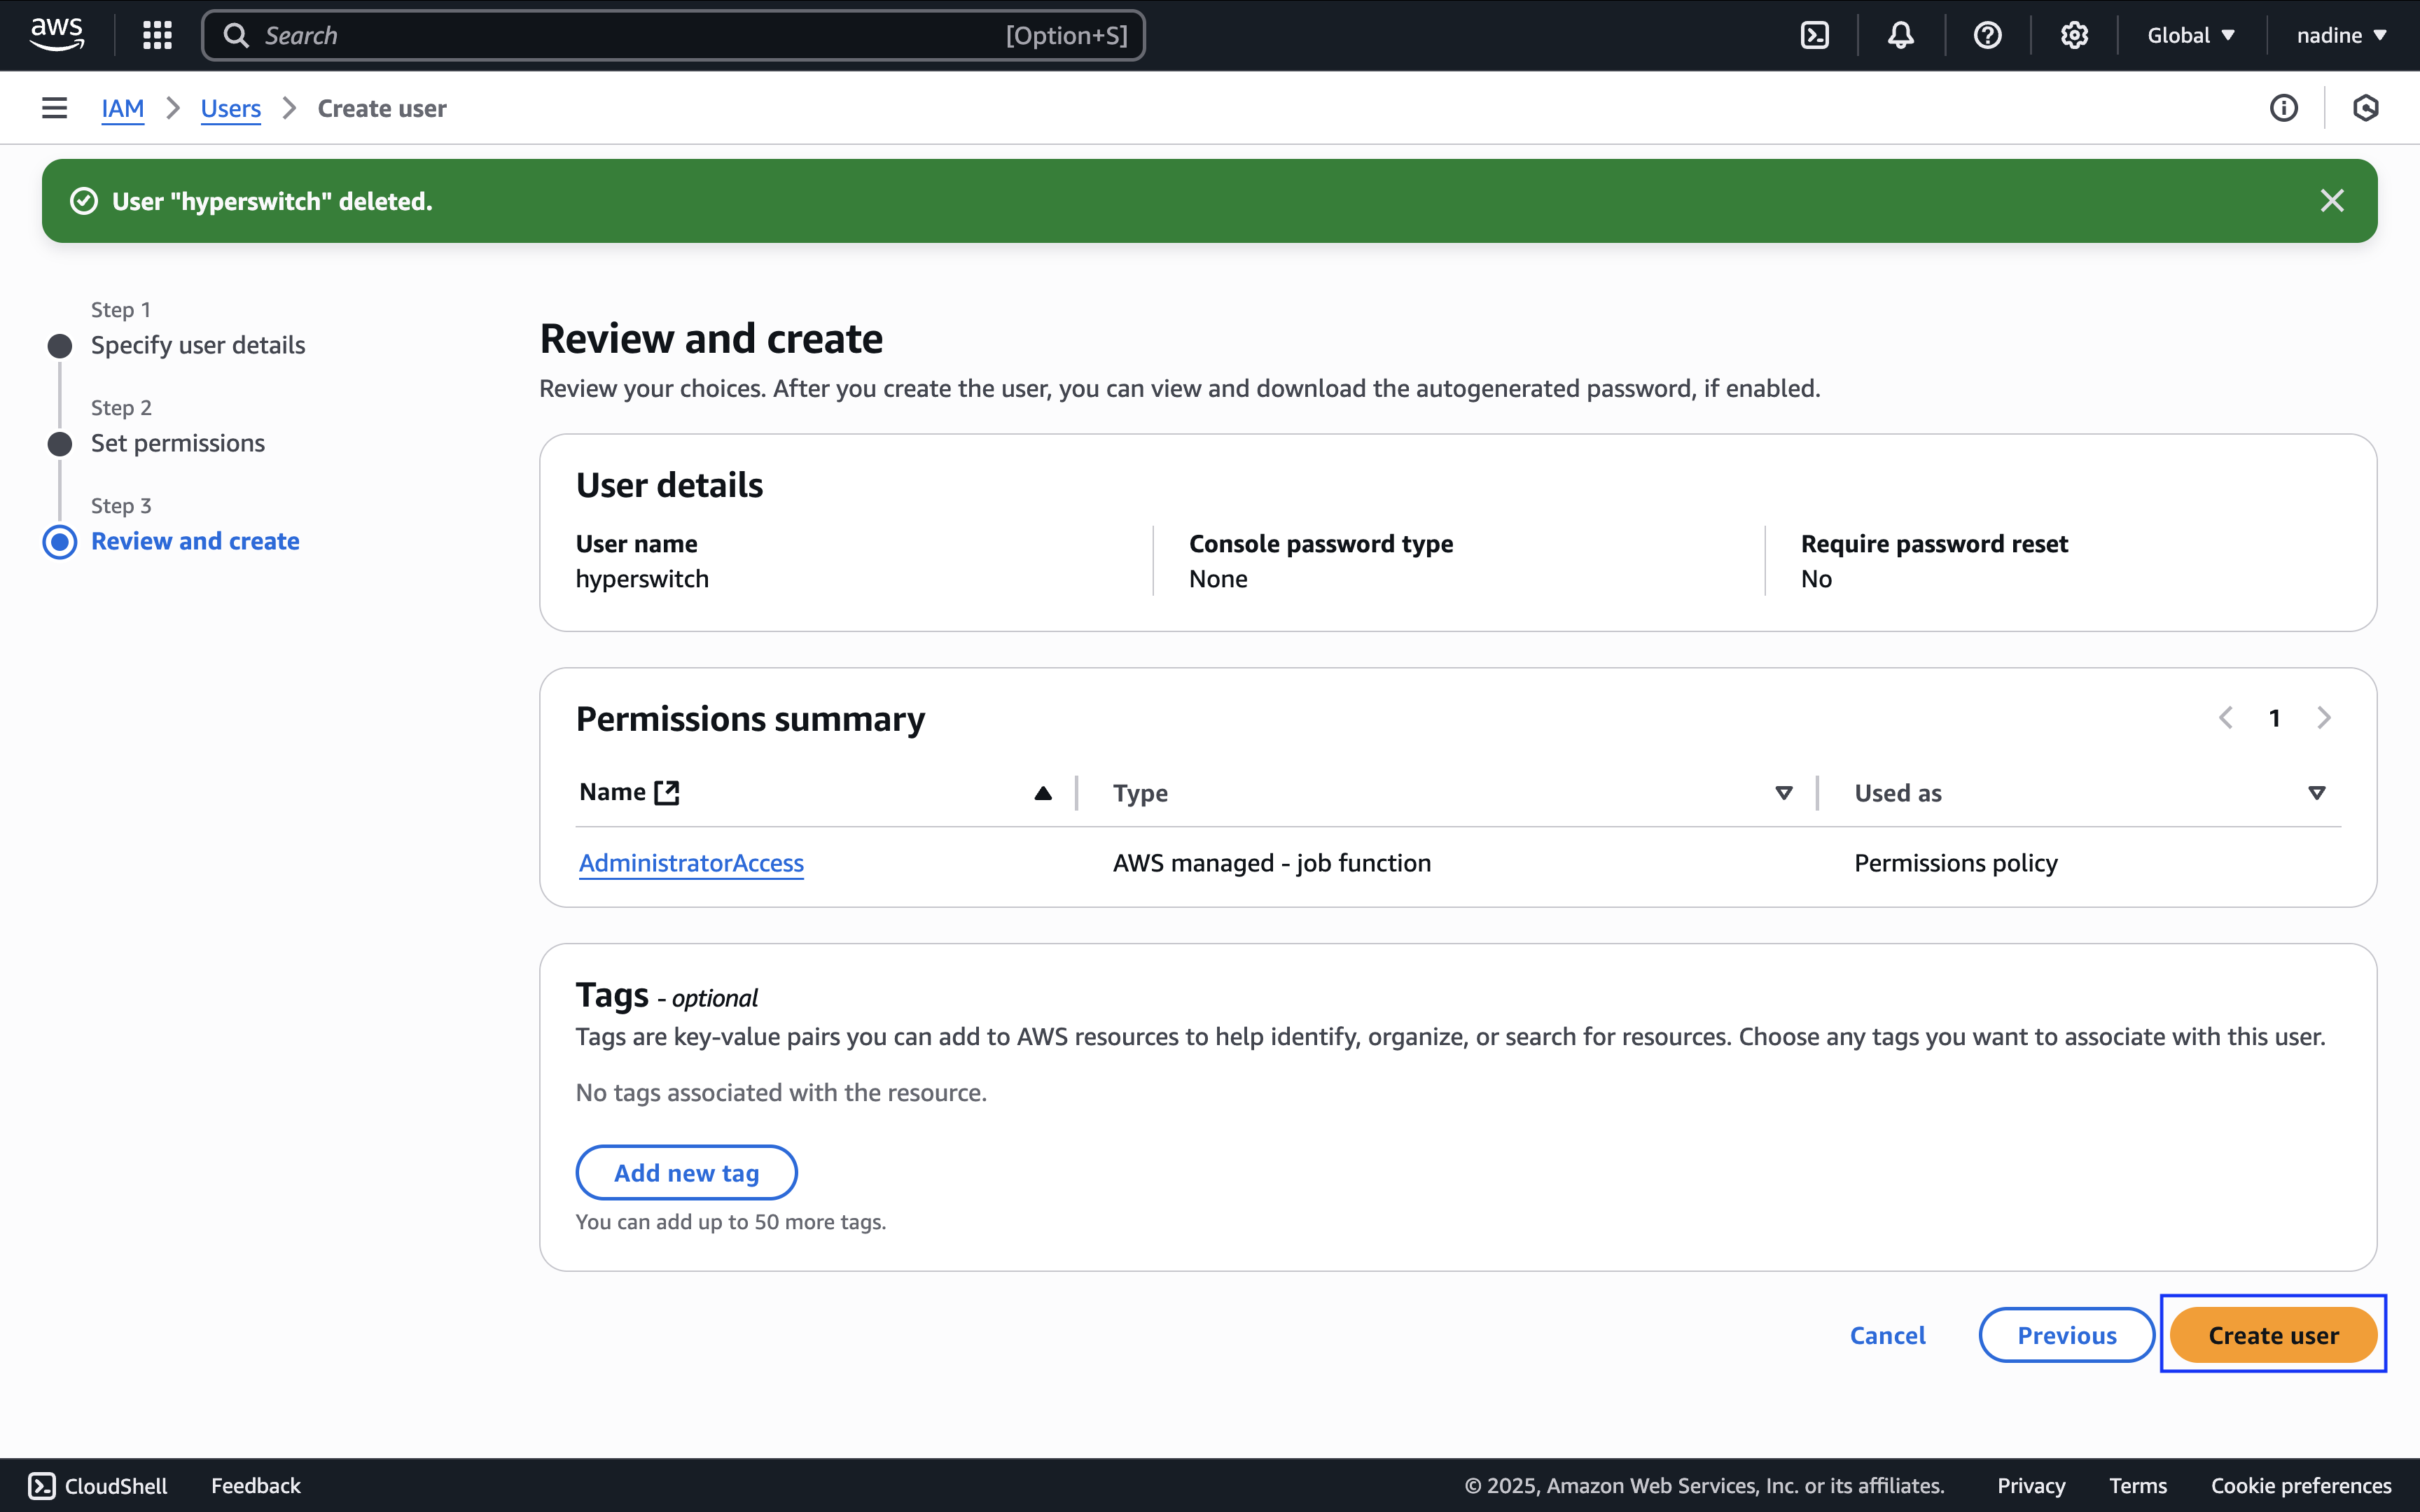
Task: Toggle the side navigation hamburger menu
Action: [x=54, y=108]
